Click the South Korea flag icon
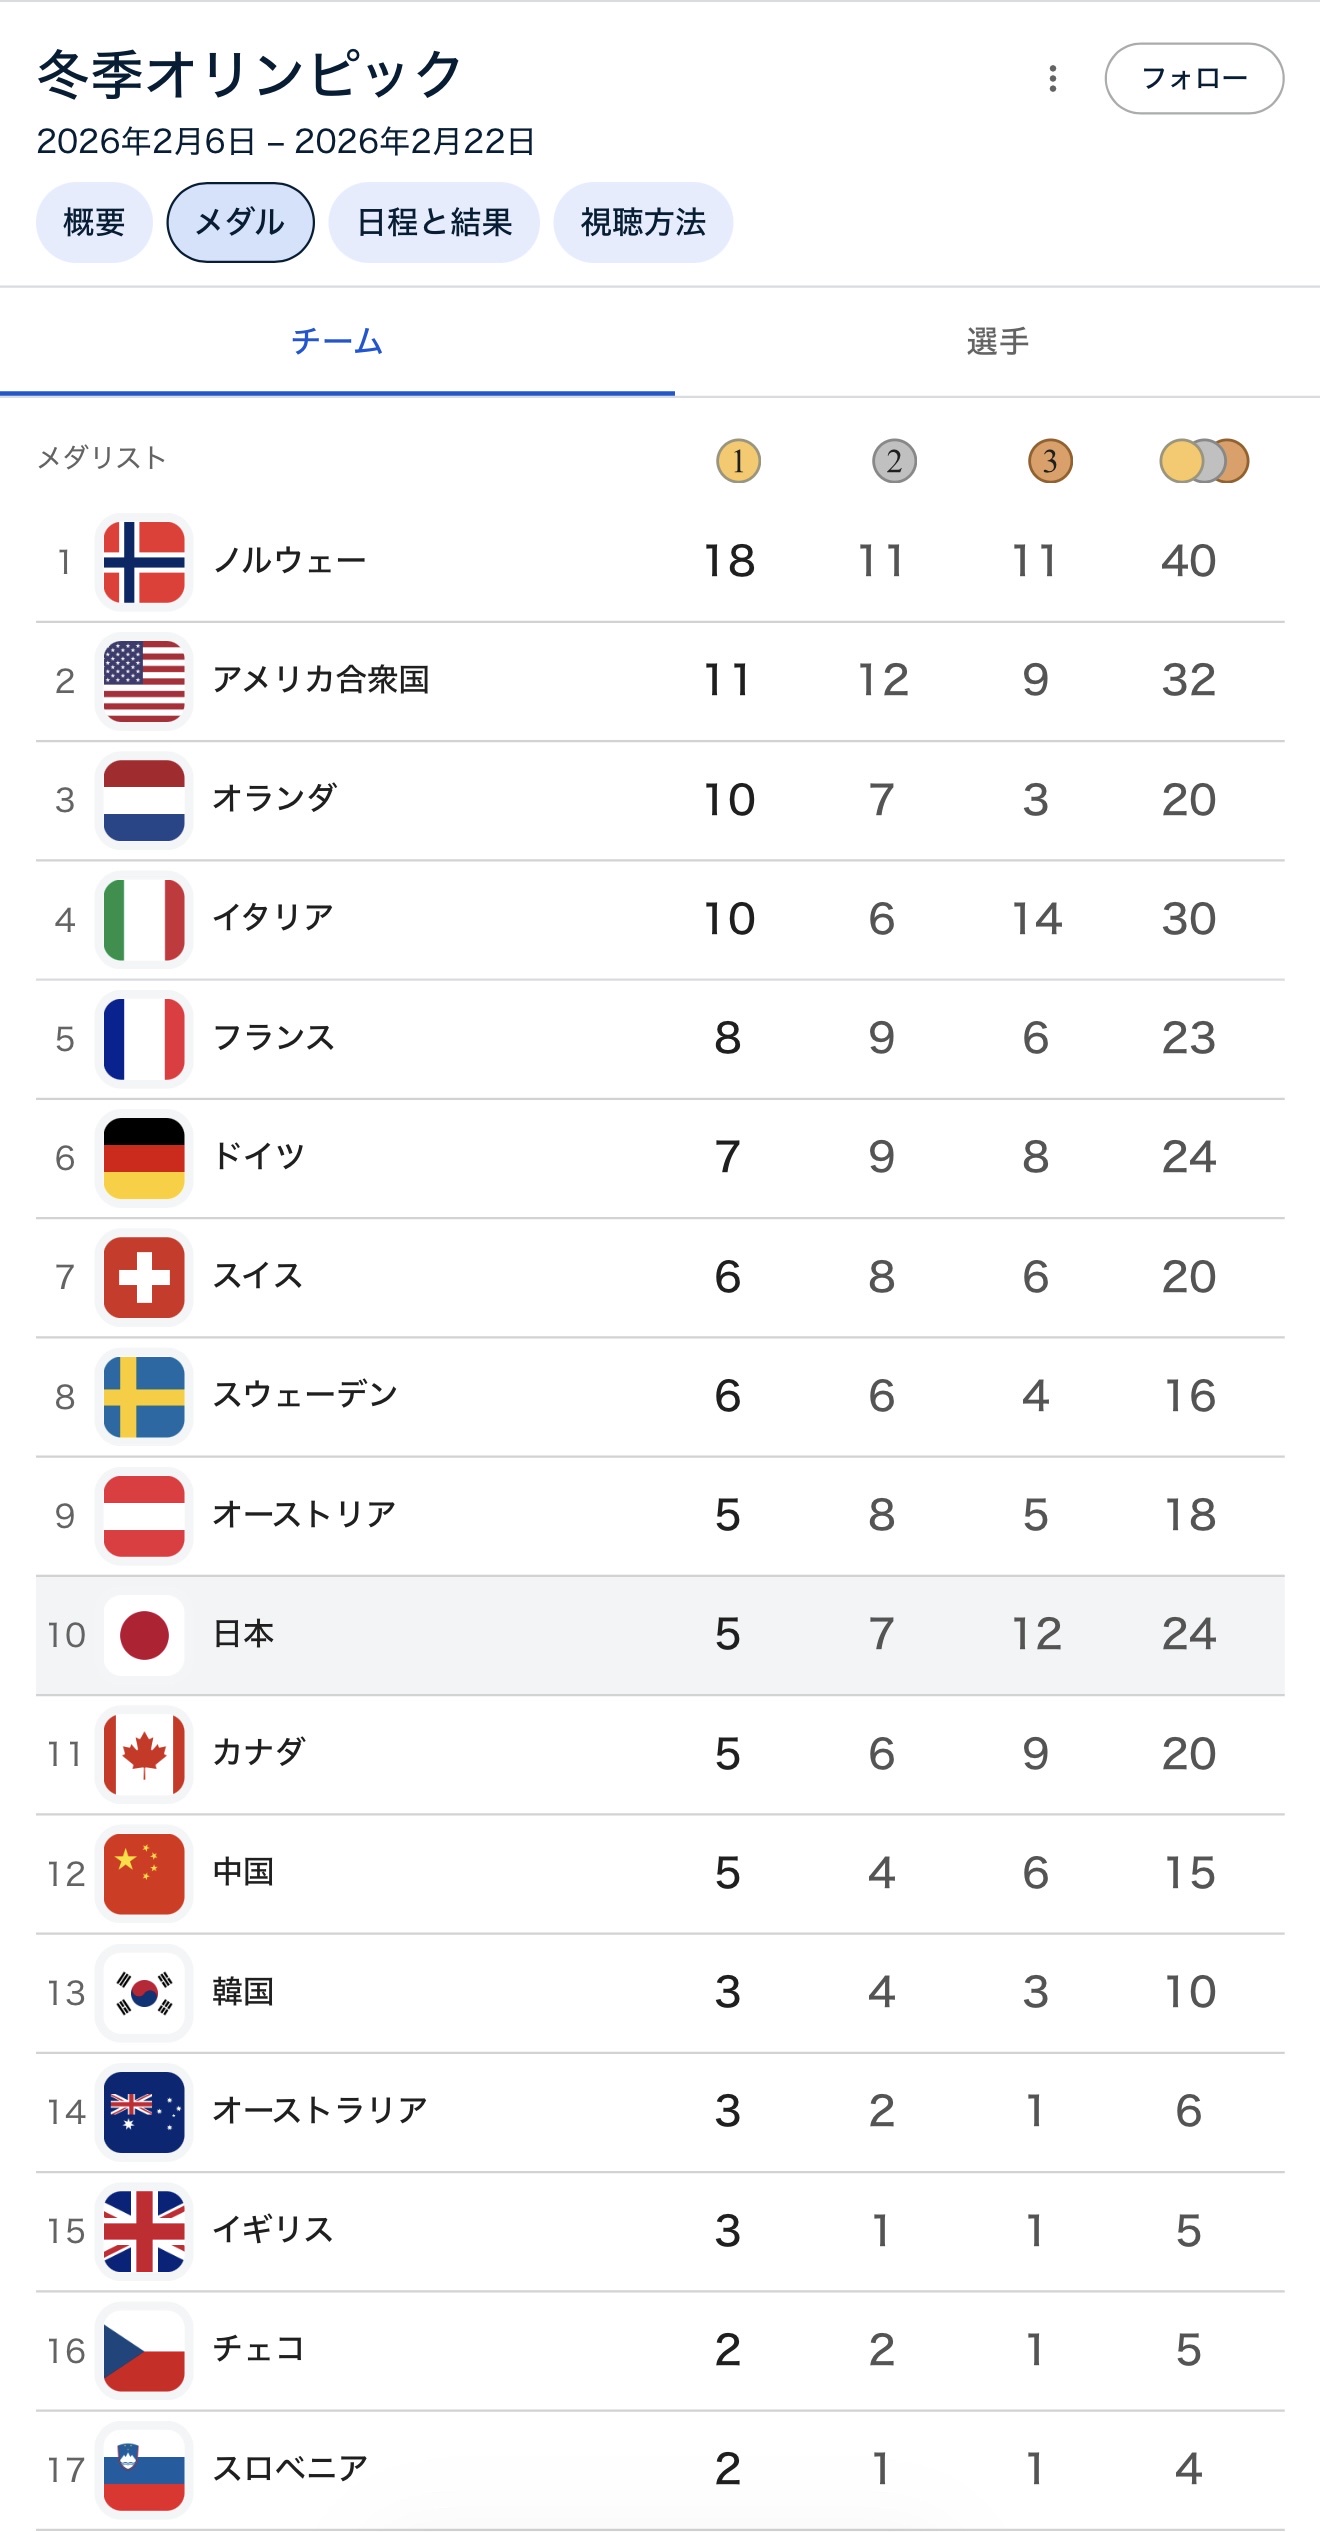 [x=144, y=1992]
